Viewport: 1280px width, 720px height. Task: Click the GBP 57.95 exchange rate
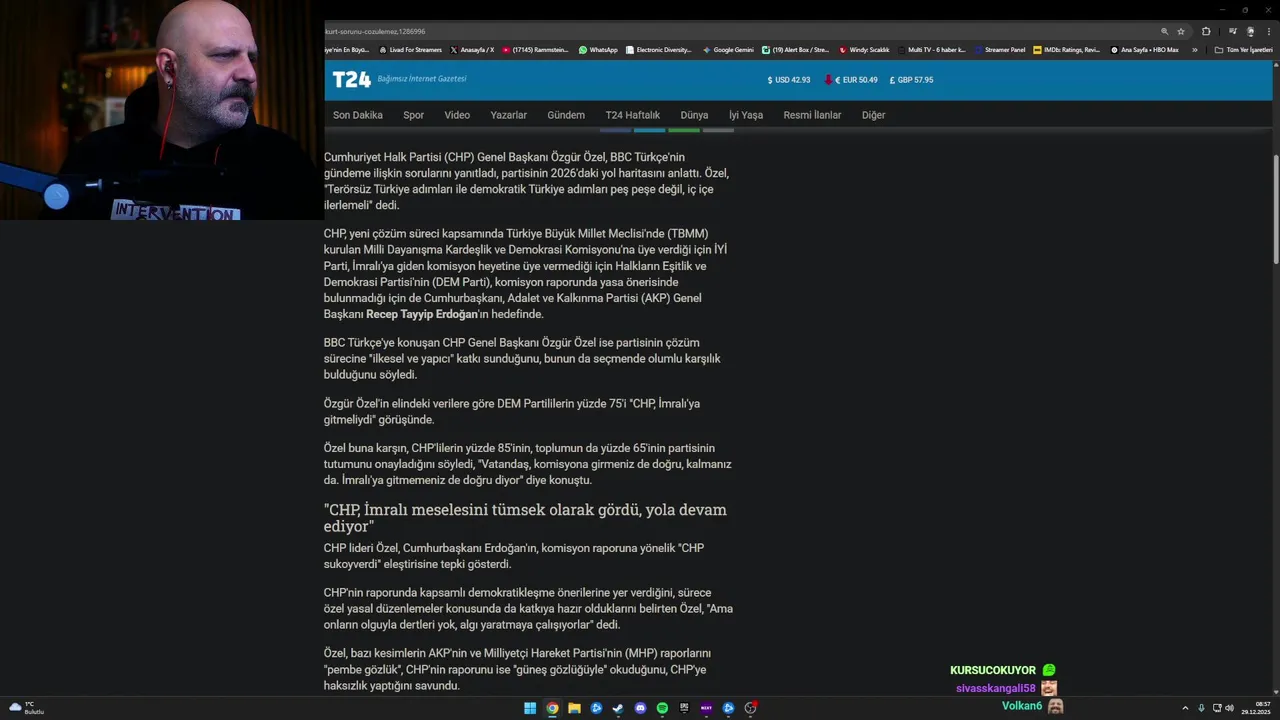pos(911,80)
